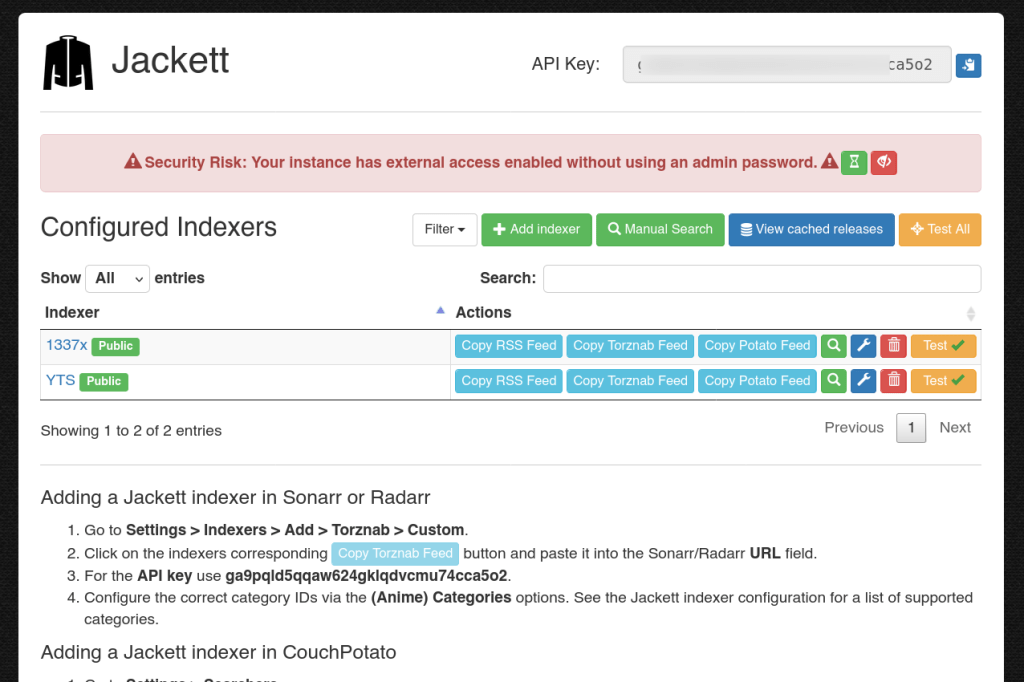Copy Potato Feed for 1337x
Viewport: 1024px width, 682px height.
click(x=757, y=346)
